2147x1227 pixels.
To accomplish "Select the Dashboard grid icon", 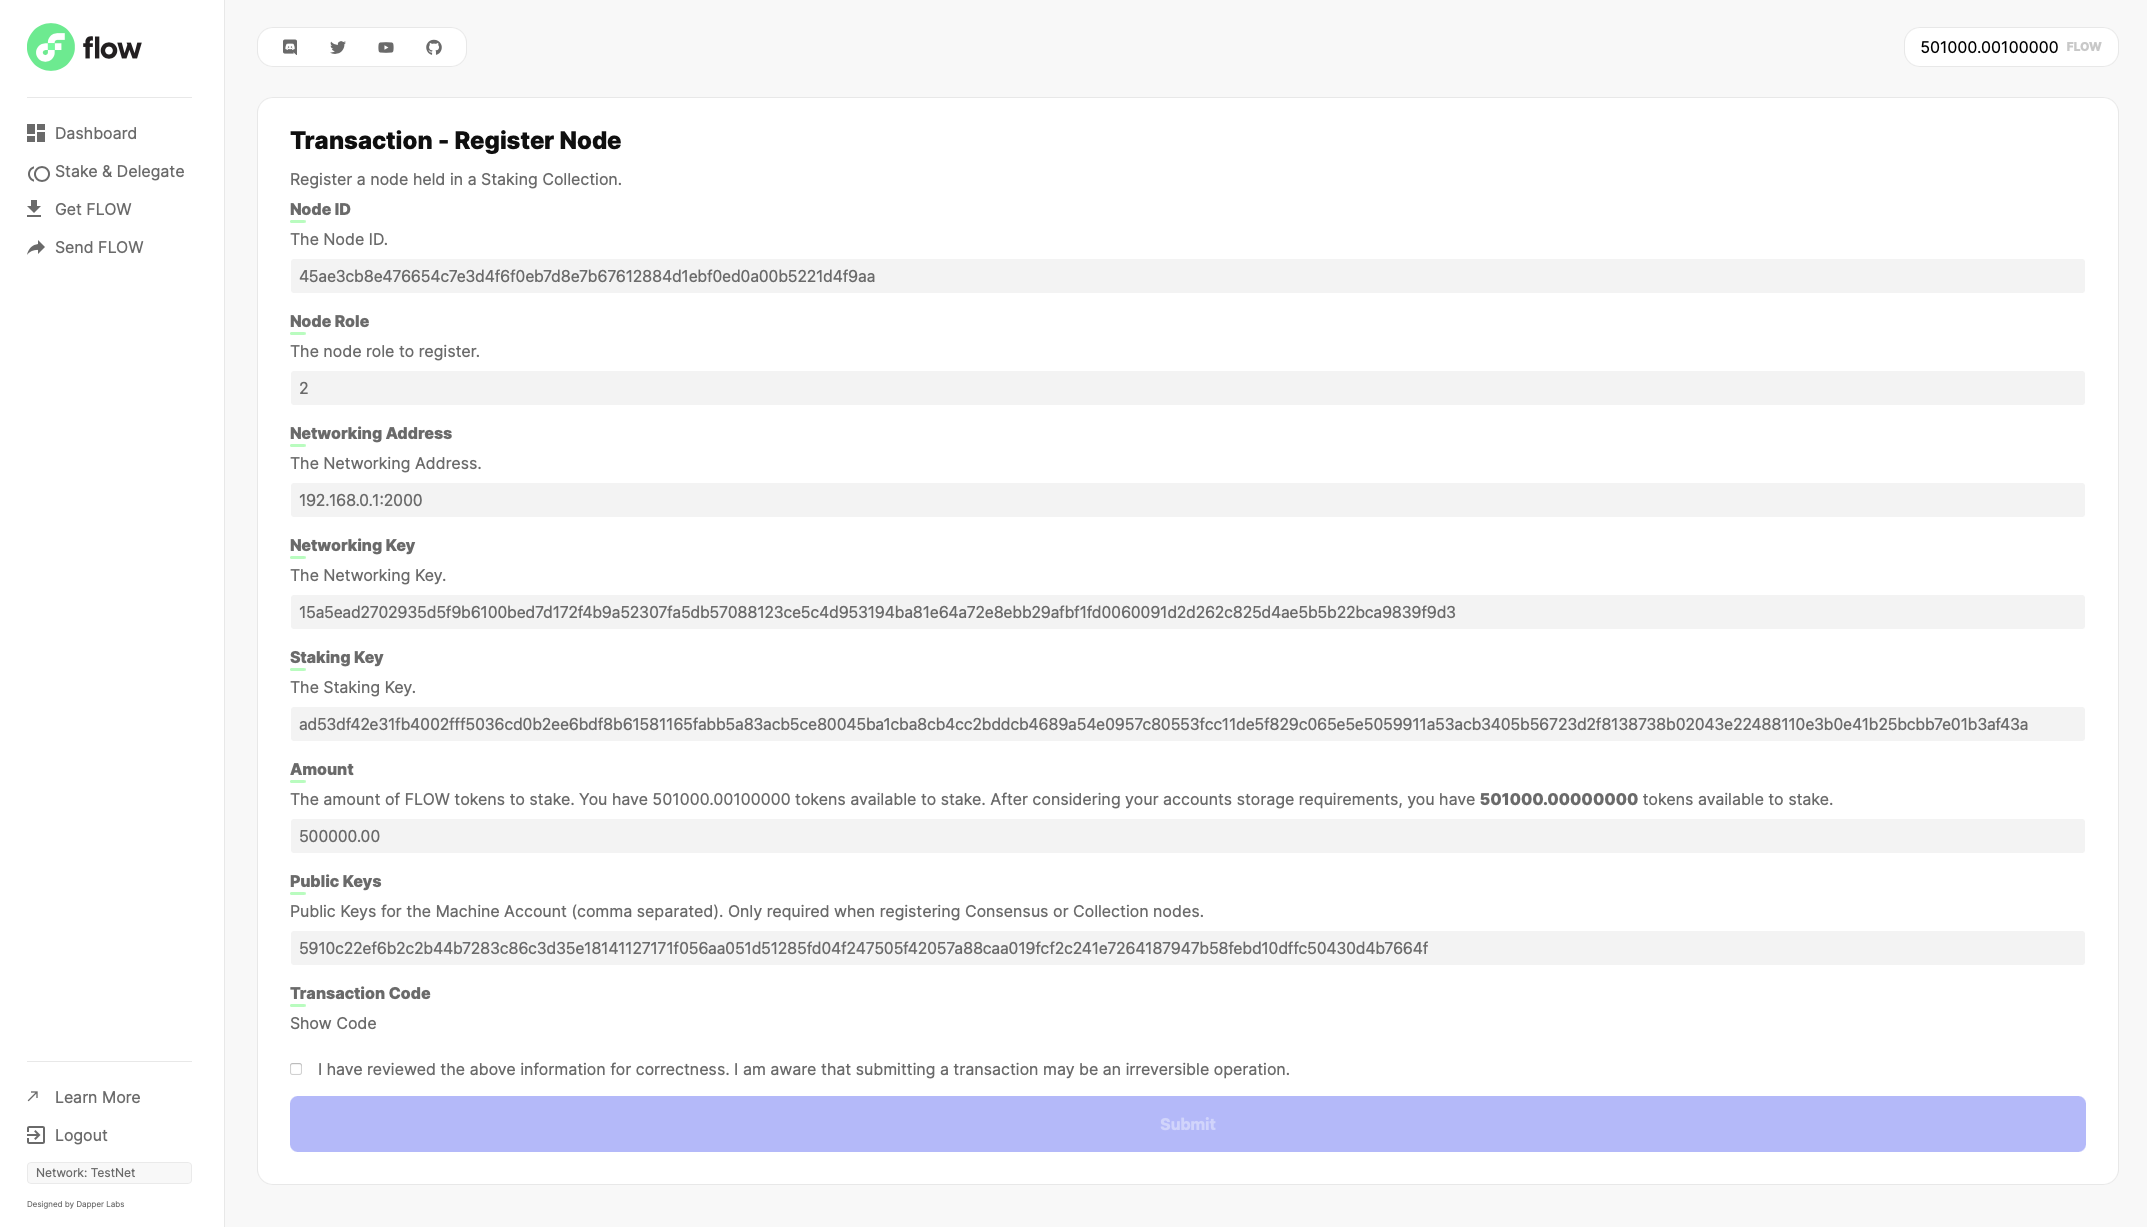I will [x=36, y=132].
